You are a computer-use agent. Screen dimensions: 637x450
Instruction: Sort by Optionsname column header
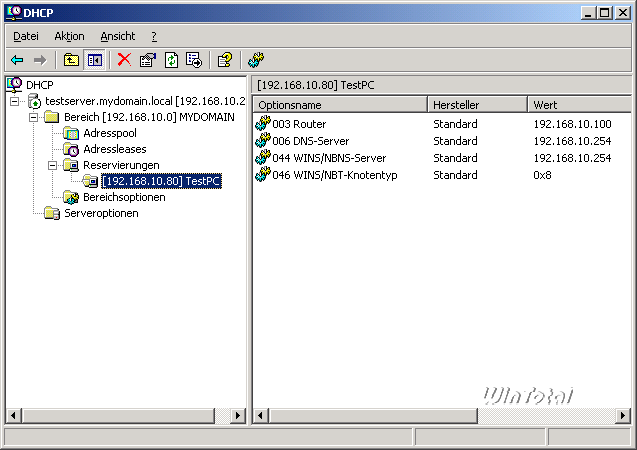340,105
